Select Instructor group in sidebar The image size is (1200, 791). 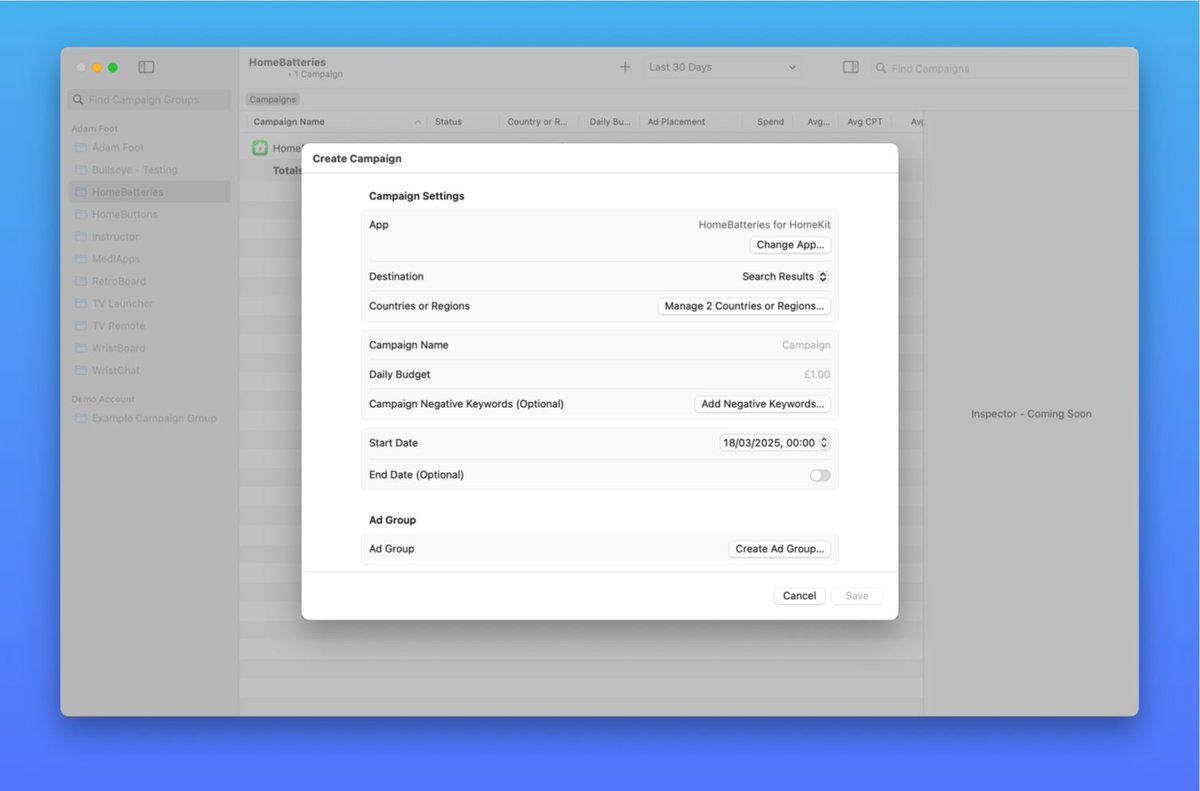149,237
